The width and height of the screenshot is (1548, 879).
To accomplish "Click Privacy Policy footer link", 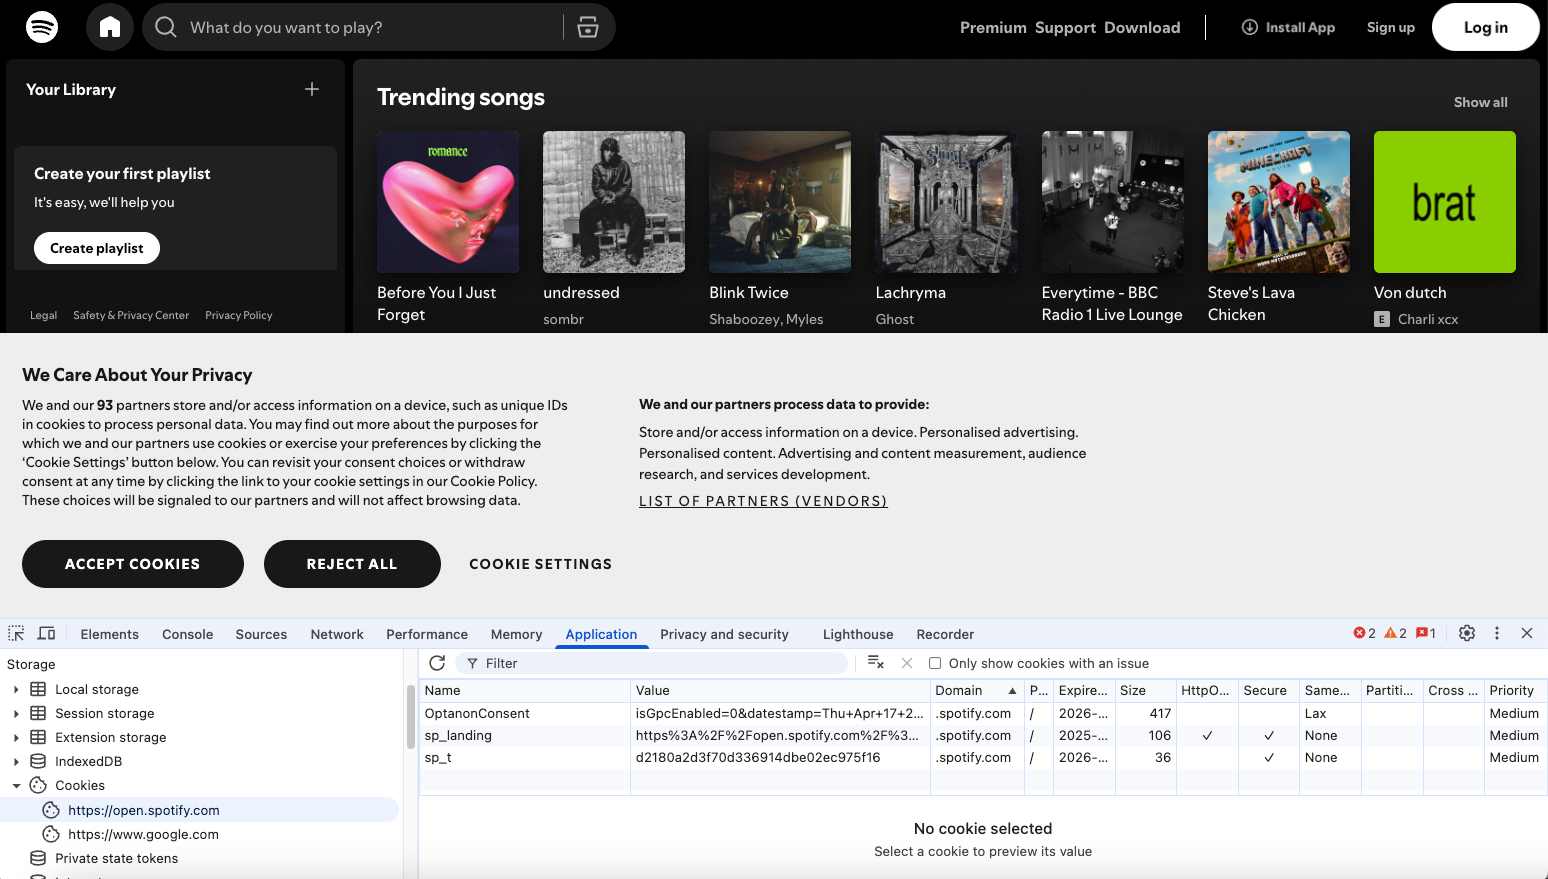I will (239, 315).
